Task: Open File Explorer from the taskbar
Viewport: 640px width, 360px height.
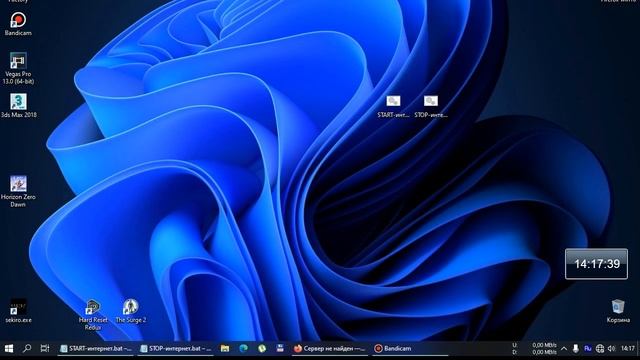Action: 225,348
